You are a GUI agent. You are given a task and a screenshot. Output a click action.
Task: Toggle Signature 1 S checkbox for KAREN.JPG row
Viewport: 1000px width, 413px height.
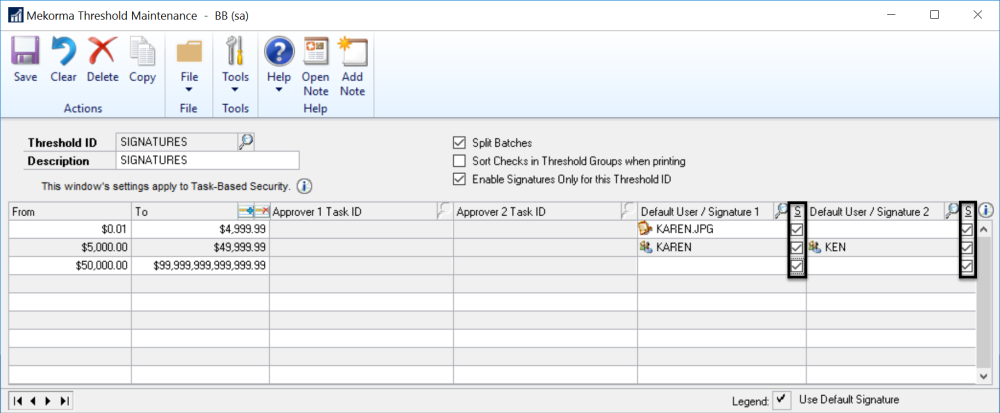[x=797, y=229]
